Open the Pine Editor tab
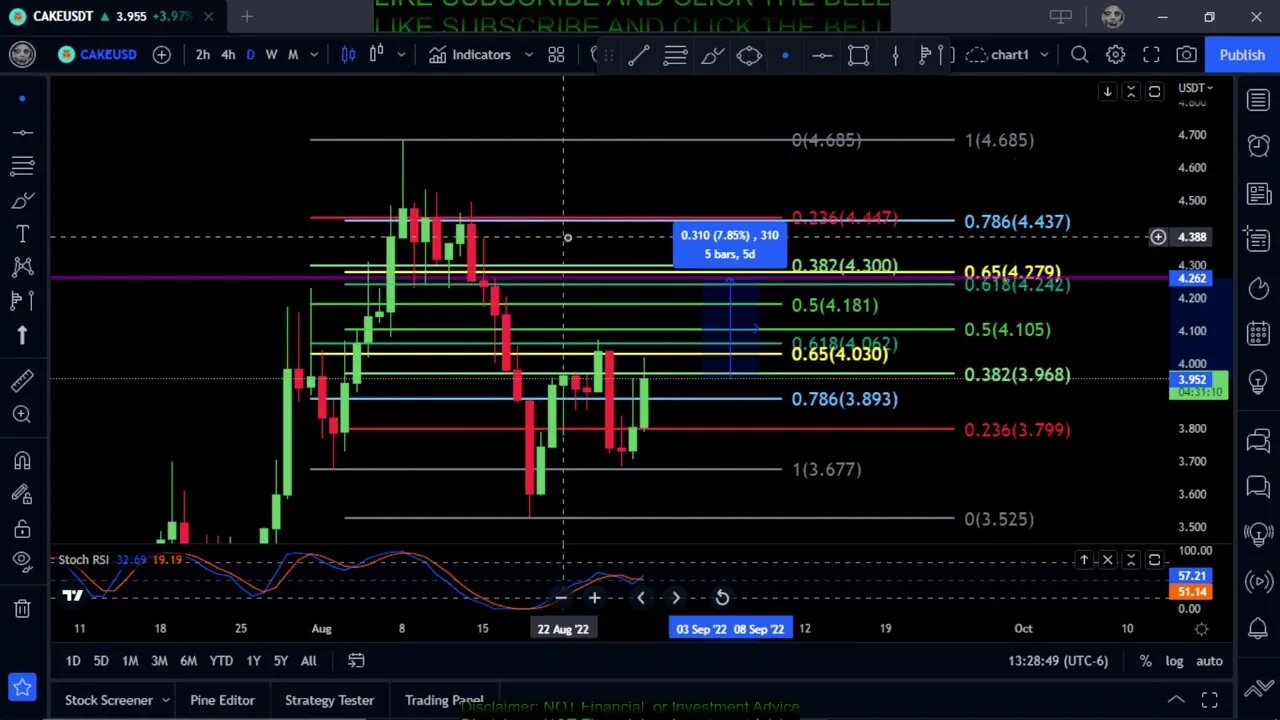Screen dimensions: 1280x720 tap(222, 700)
